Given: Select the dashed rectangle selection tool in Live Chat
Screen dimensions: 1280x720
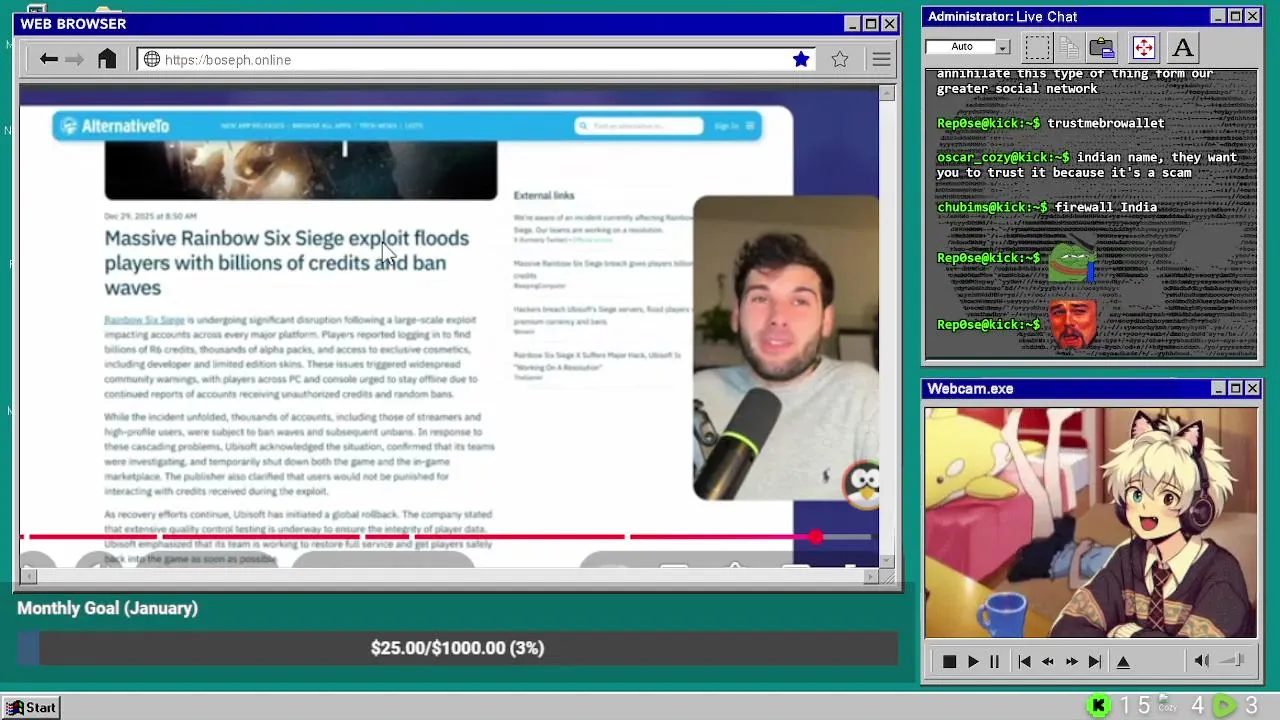Looking at the screenshot, I should 1037,47.
